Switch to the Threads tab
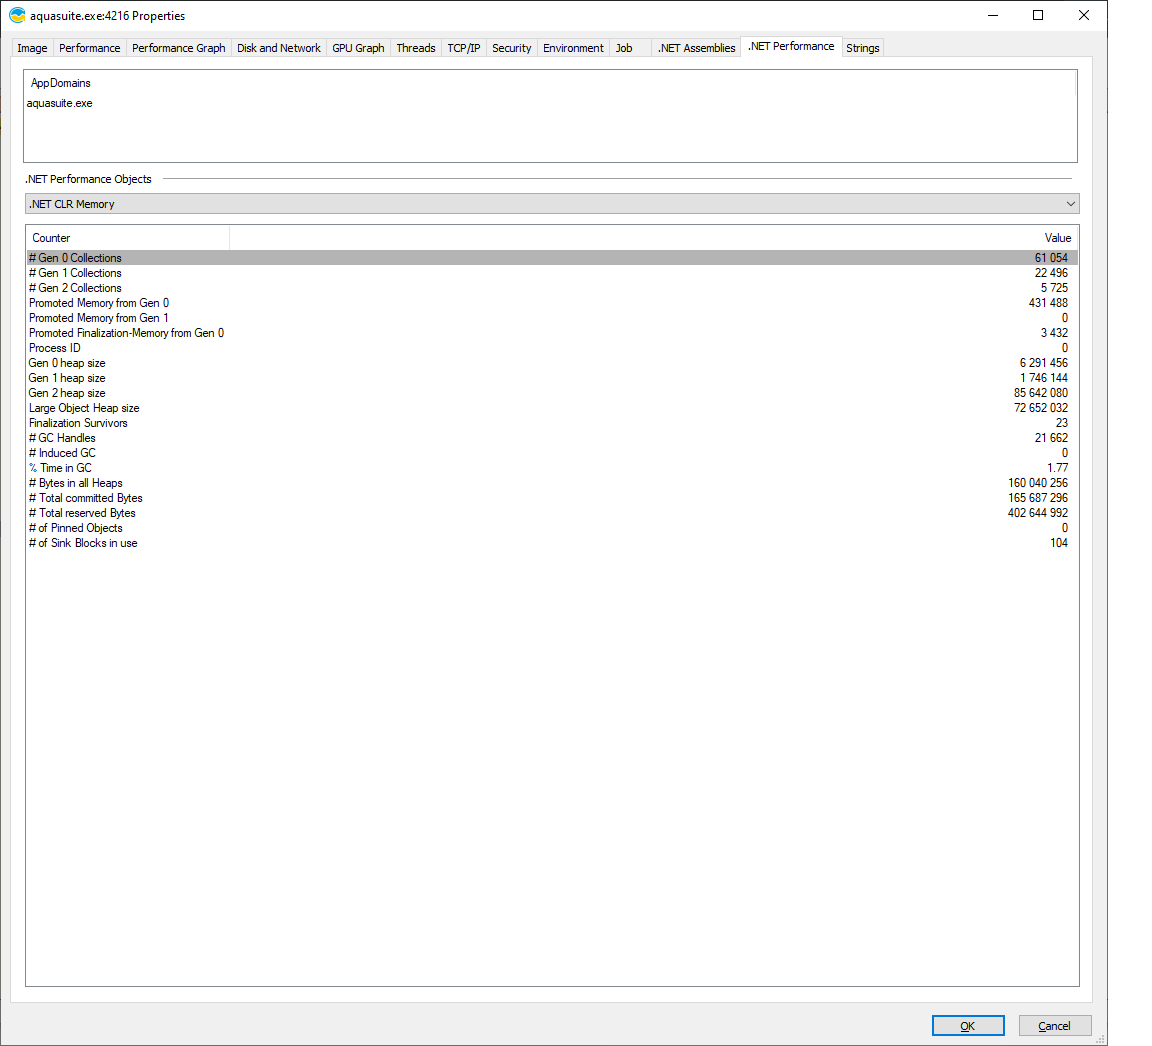Viewport: 1152px width, 1046px height. [416, 48]
